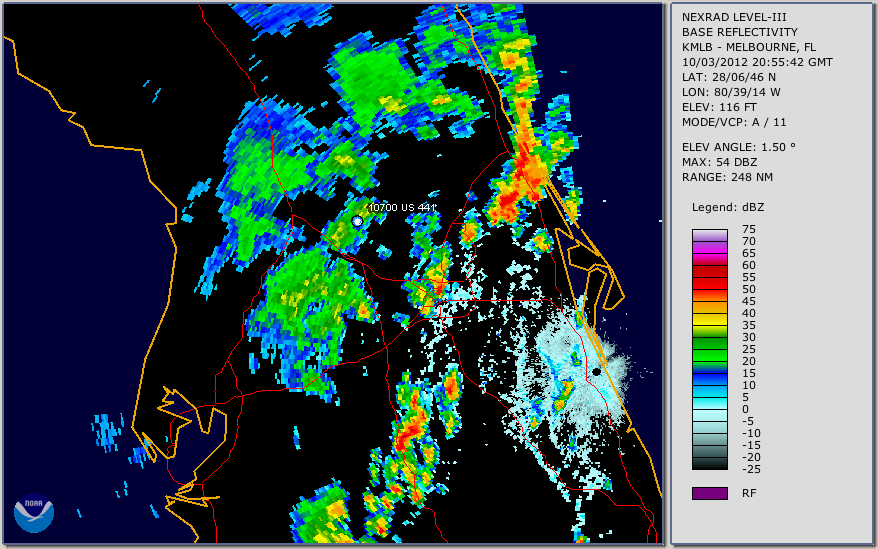
Task: Click the '10700 US 441' map label
Action: click(402, 207)
